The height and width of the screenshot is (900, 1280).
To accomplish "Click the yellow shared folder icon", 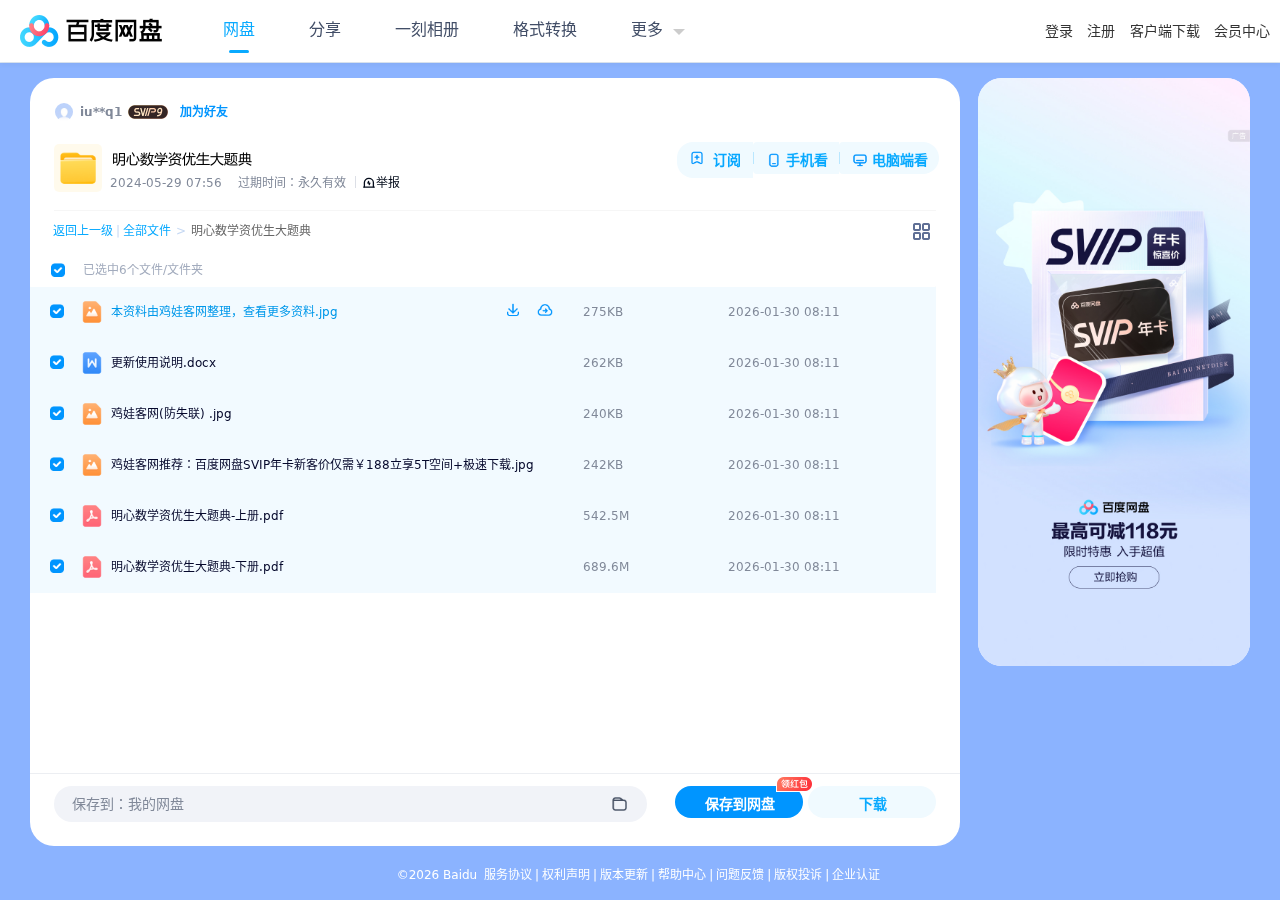I will [x=78, y=168].
